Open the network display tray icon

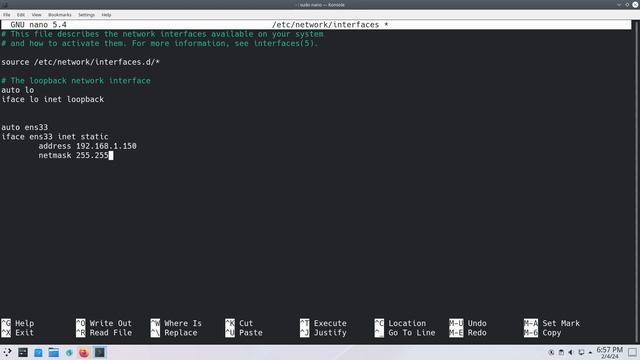(581, 353)
